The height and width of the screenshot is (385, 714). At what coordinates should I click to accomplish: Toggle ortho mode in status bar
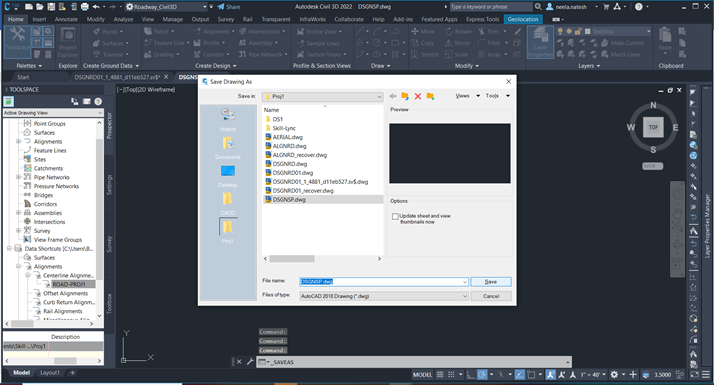coord(471,375)
